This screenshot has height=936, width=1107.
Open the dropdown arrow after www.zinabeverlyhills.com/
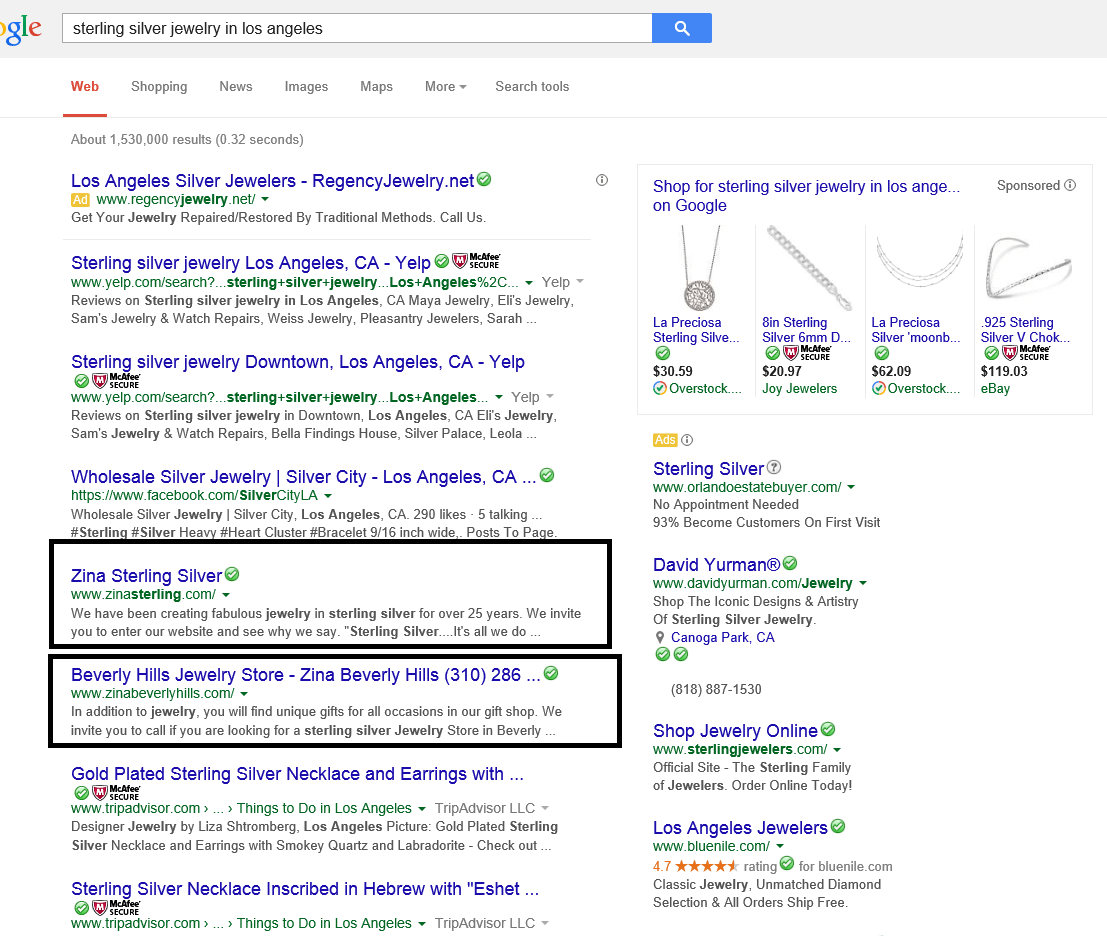click(244, 694)
